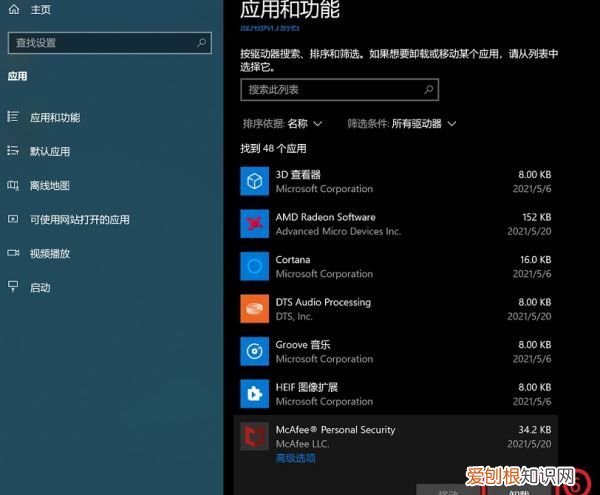
Task: Focus the 搜索此列表 search field
Action: pyautogui.click(x=339, y=90)
